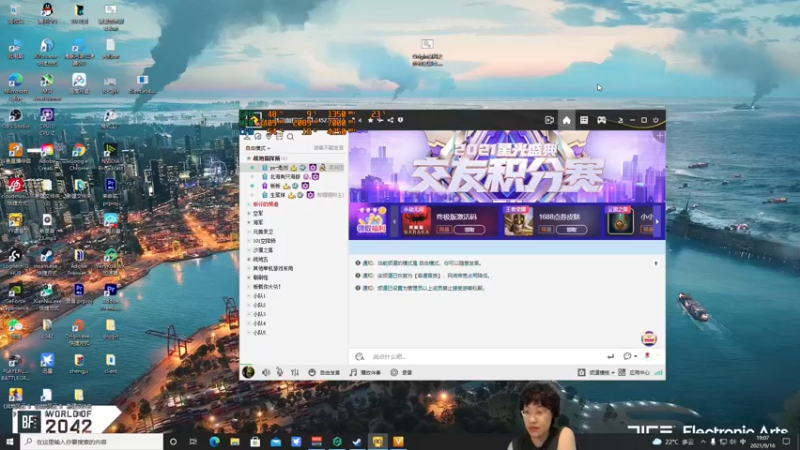Screen dimensions: 800x450
Task: Open the Windows Start menu
Action: pyautogui.click(x=10, y=441)
